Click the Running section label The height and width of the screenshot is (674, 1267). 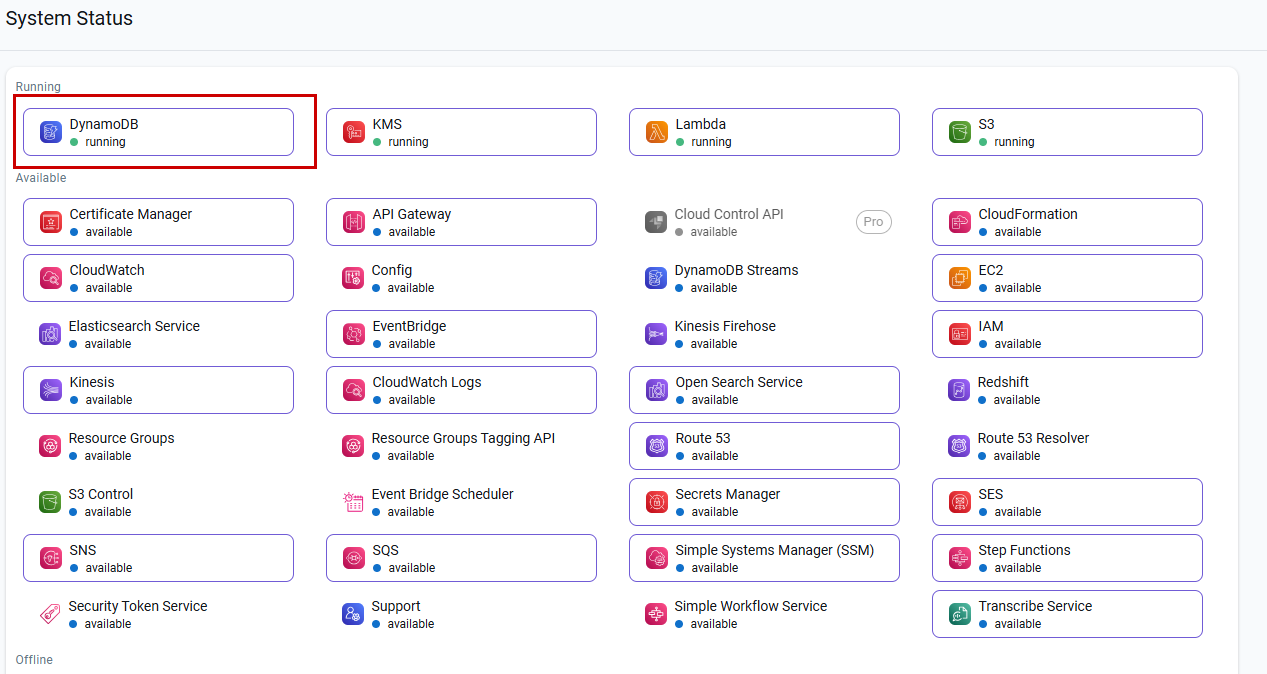[x=38, y=87]
